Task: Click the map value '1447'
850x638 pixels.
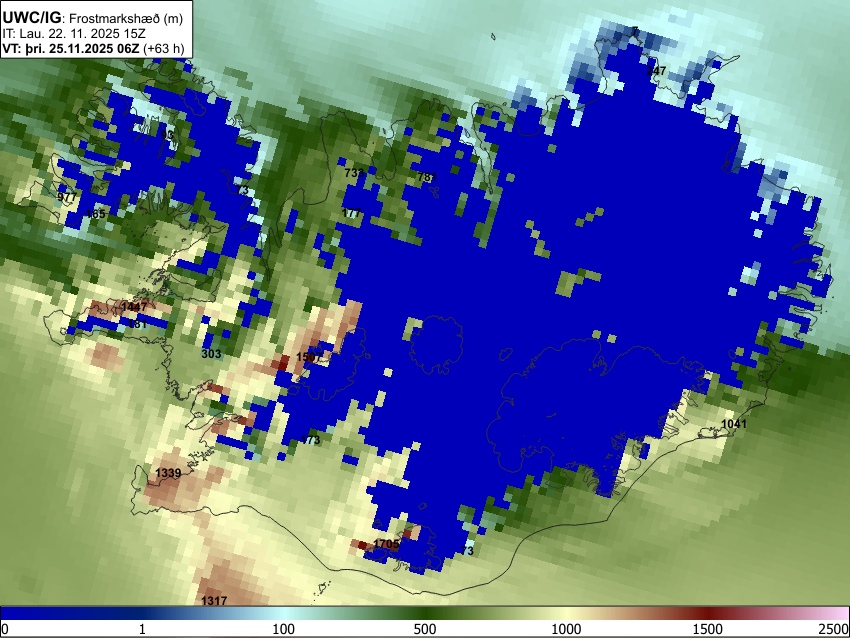Action: pos(134,307)
